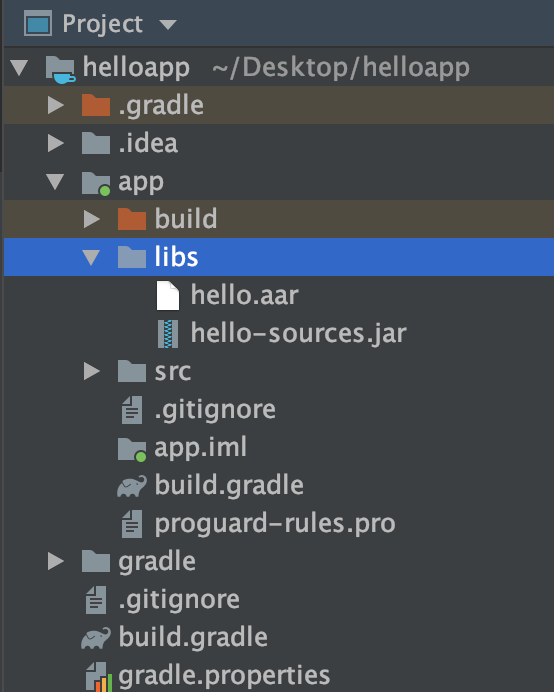Click the Project view panel icon
Image resolution: width=554 pixels, height=692 pixels.
38,23
